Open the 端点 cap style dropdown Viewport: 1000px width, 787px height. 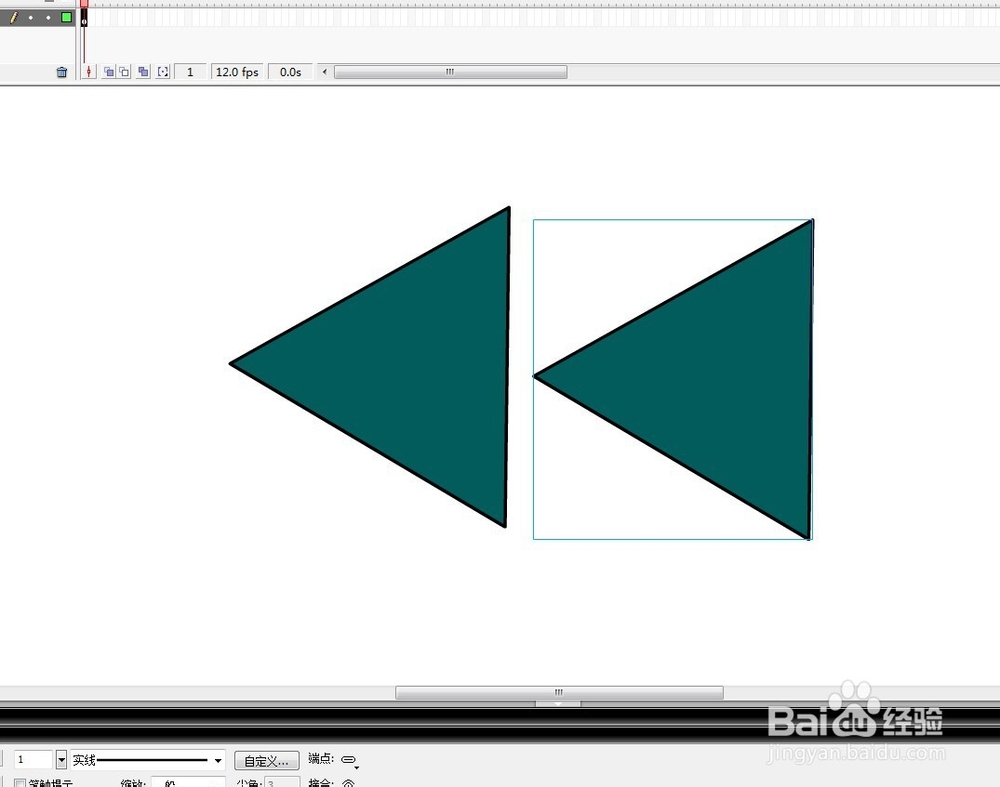click(x=349, y=760)
